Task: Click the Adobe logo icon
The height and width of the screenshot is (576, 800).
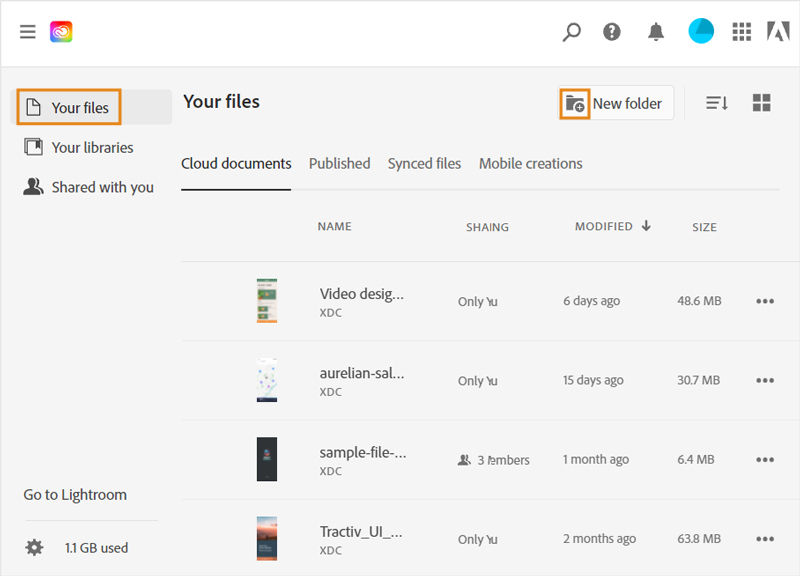Action: [778, 32]
